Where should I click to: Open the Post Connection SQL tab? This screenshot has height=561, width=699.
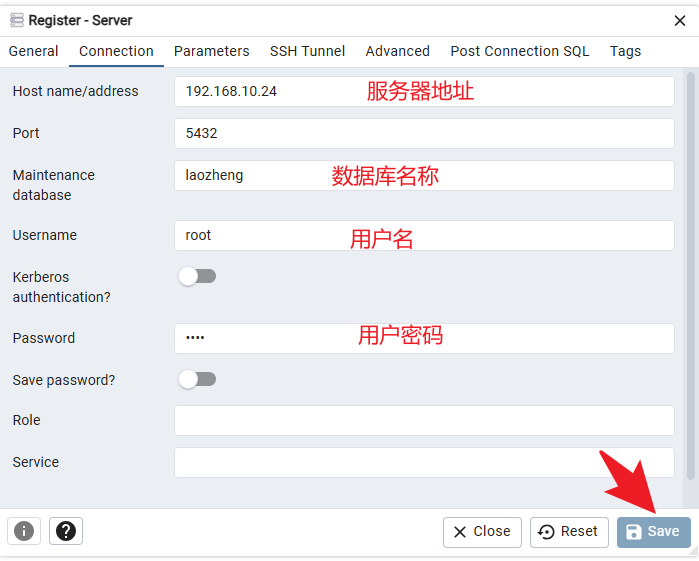[519, 51]
